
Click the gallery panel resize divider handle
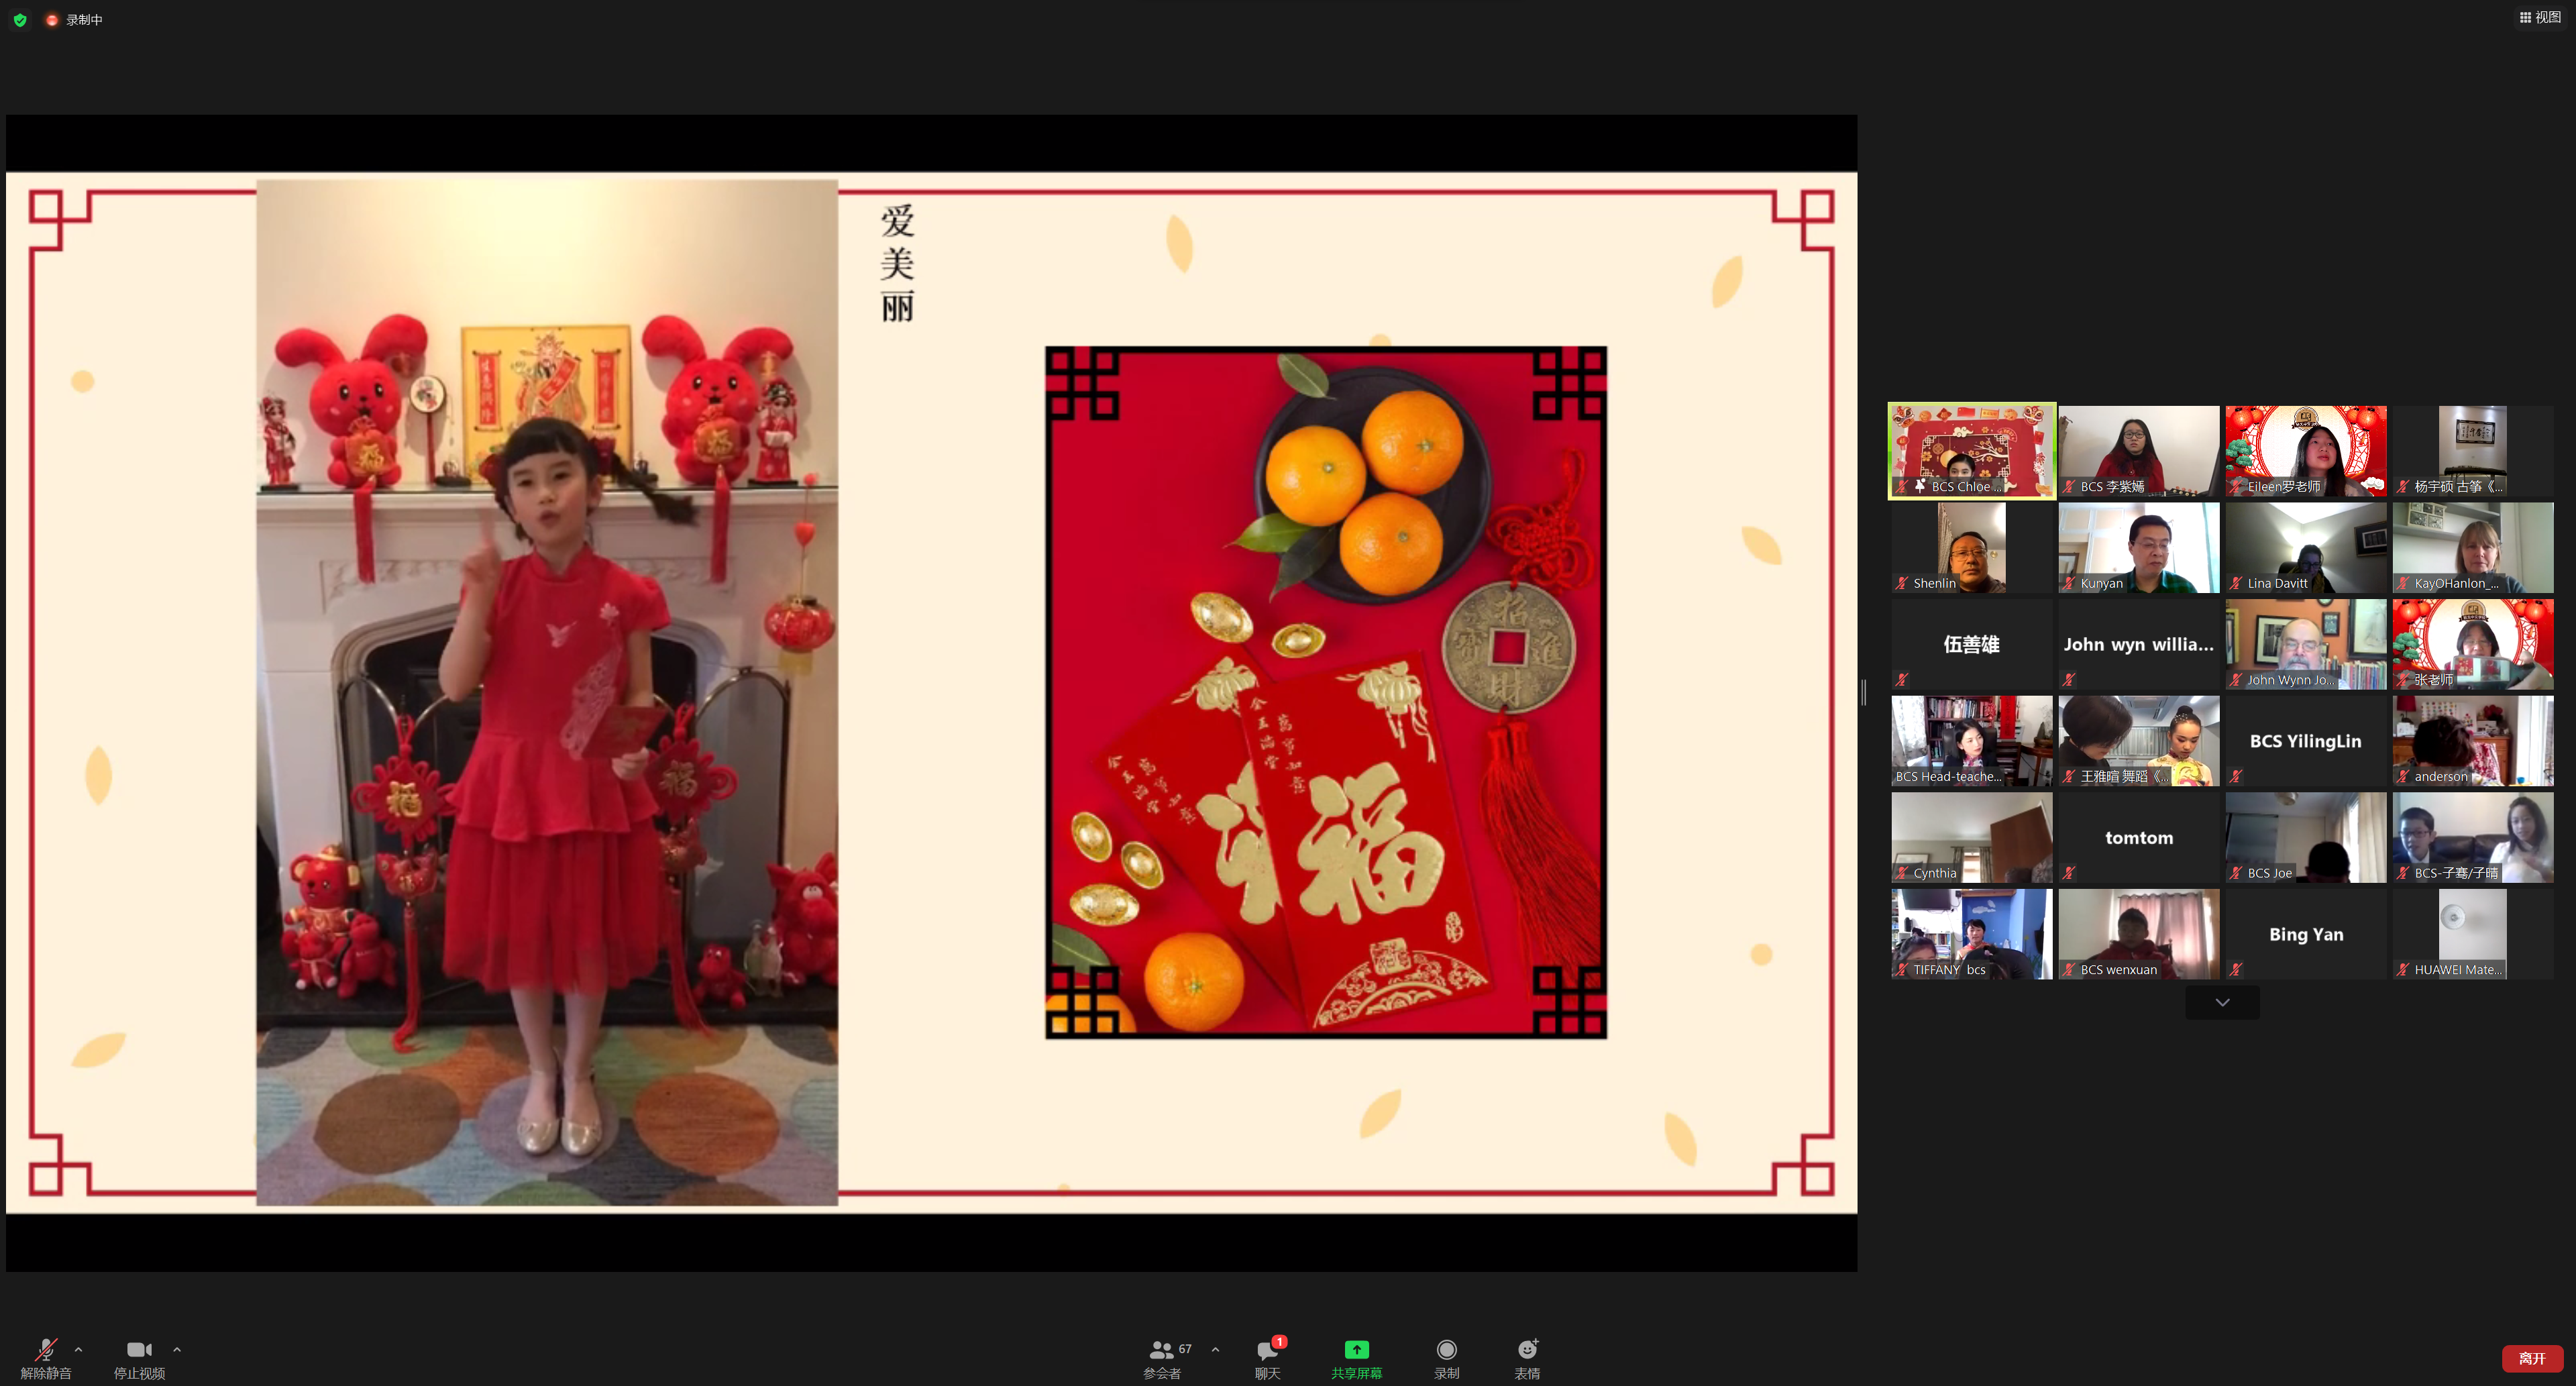(x=1864, y=692)
